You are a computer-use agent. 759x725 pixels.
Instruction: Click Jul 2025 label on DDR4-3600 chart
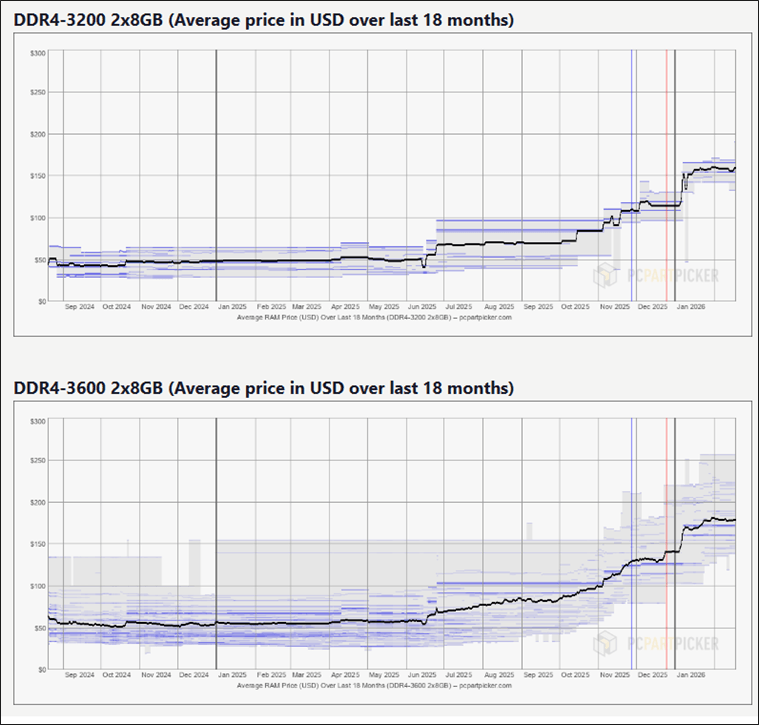[x=458, y=675]
